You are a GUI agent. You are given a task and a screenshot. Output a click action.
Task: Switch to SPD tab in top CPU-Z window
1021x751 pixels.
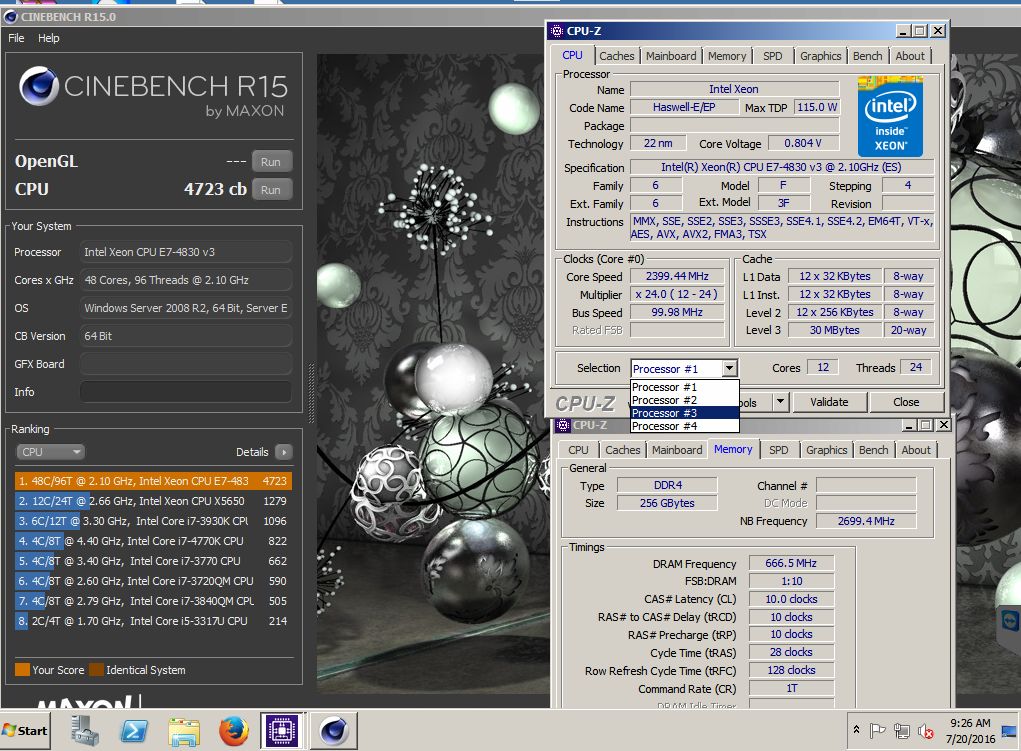(x=772, y=56)
